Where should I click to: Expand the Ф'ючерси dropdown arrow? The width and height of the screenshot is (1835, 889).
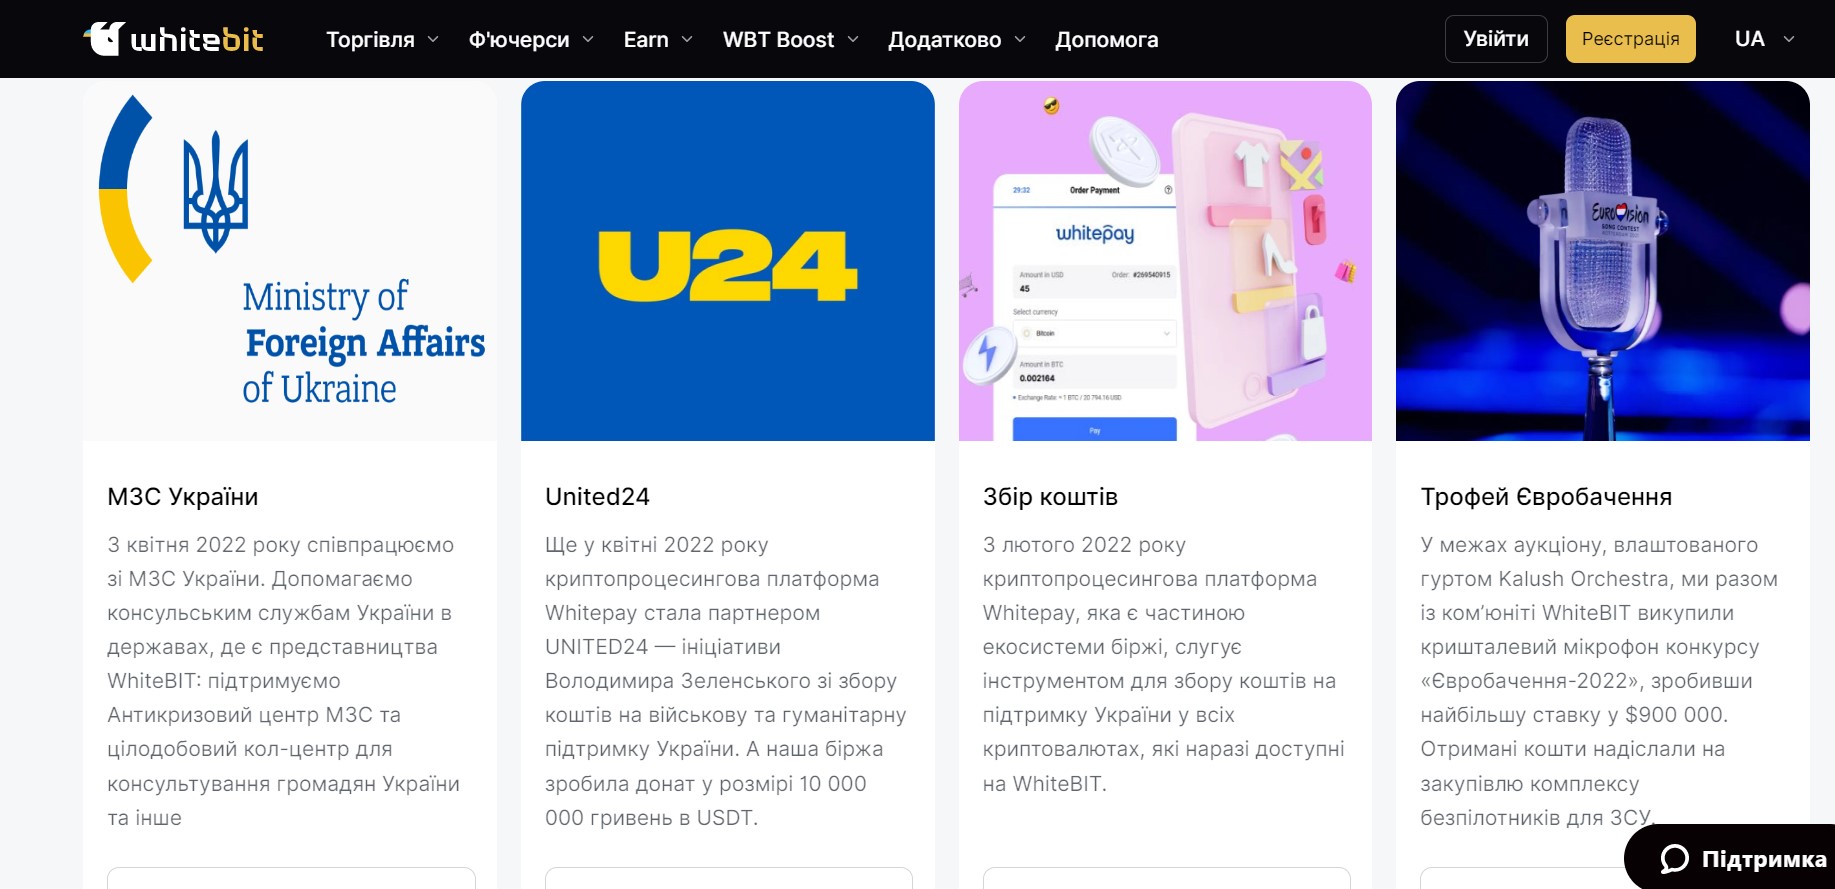588,39
